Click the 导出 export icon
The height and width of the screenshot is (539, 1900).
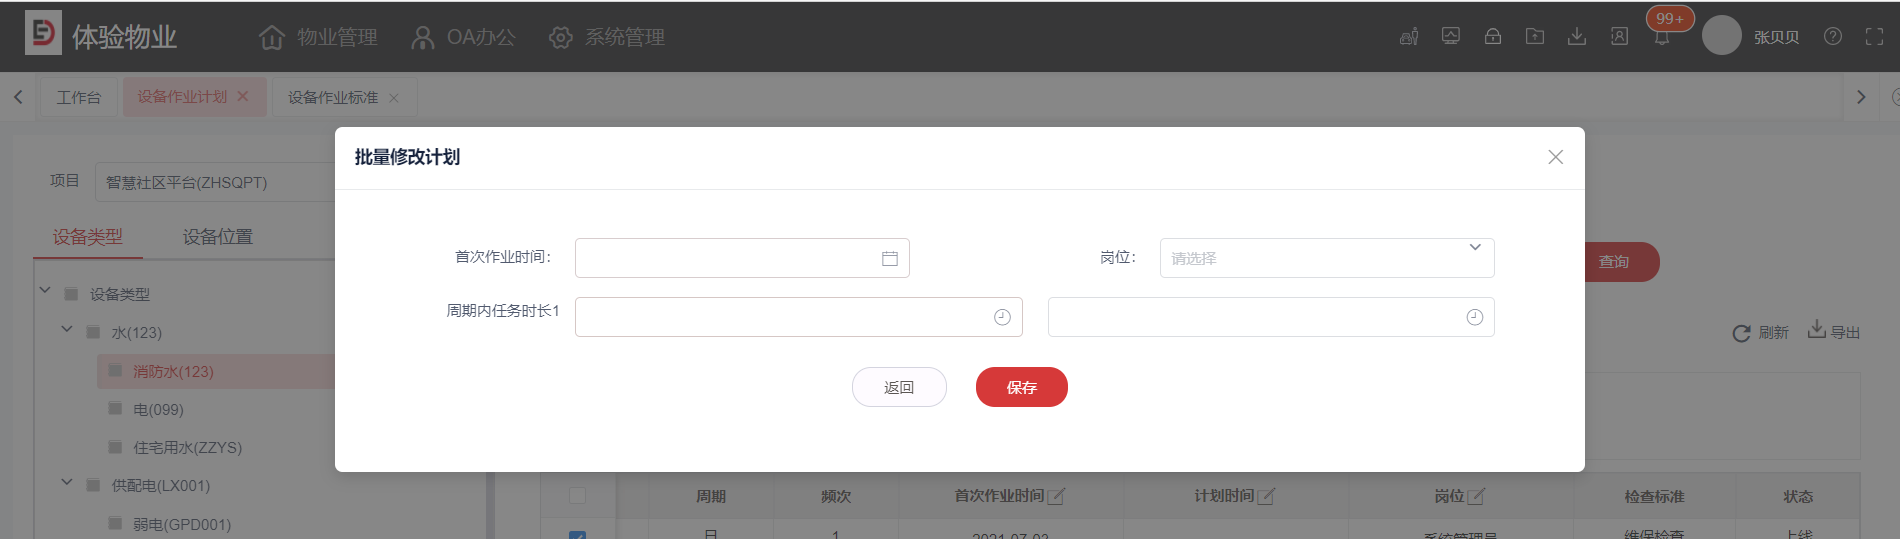tap(1816, 330)
